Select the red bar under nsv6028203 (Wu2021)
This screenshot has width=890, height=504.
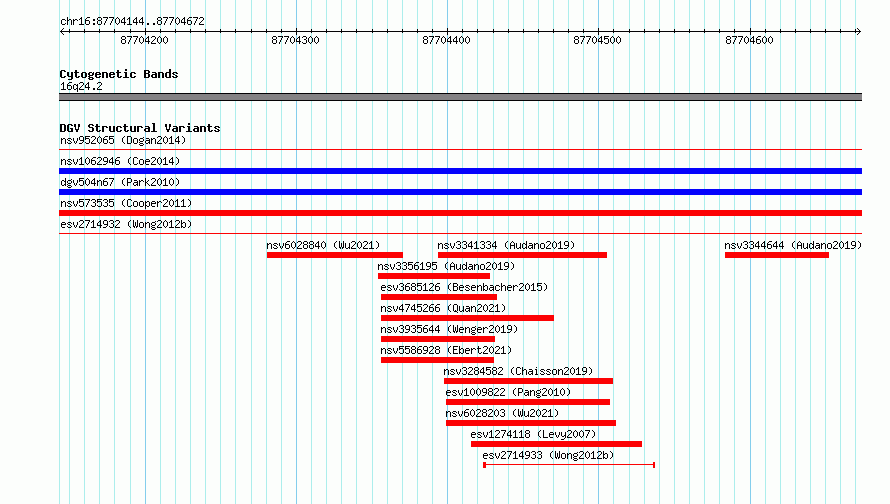(x=531, y=423)
